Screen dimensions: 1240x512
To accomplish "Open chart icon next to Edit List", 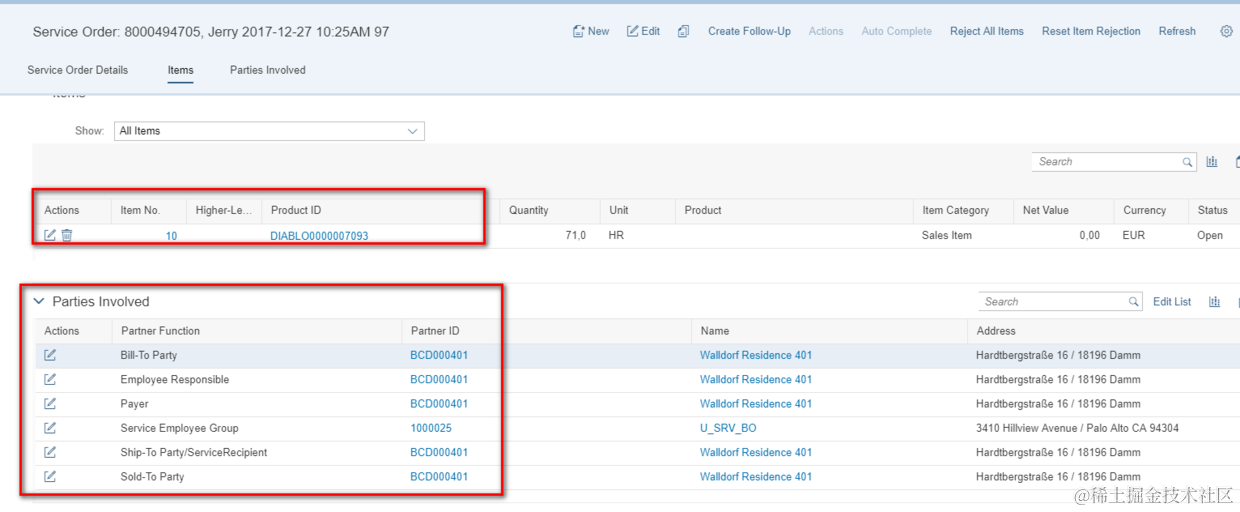I will [1214, 302].
